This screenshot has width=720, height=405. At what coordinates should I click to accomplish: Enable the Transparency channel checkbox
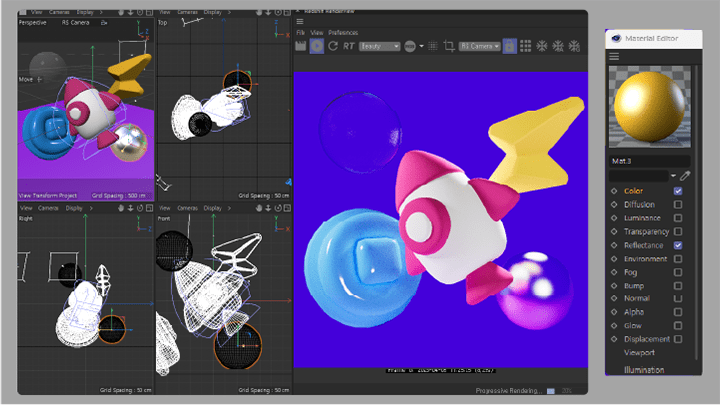click(678, 231)
